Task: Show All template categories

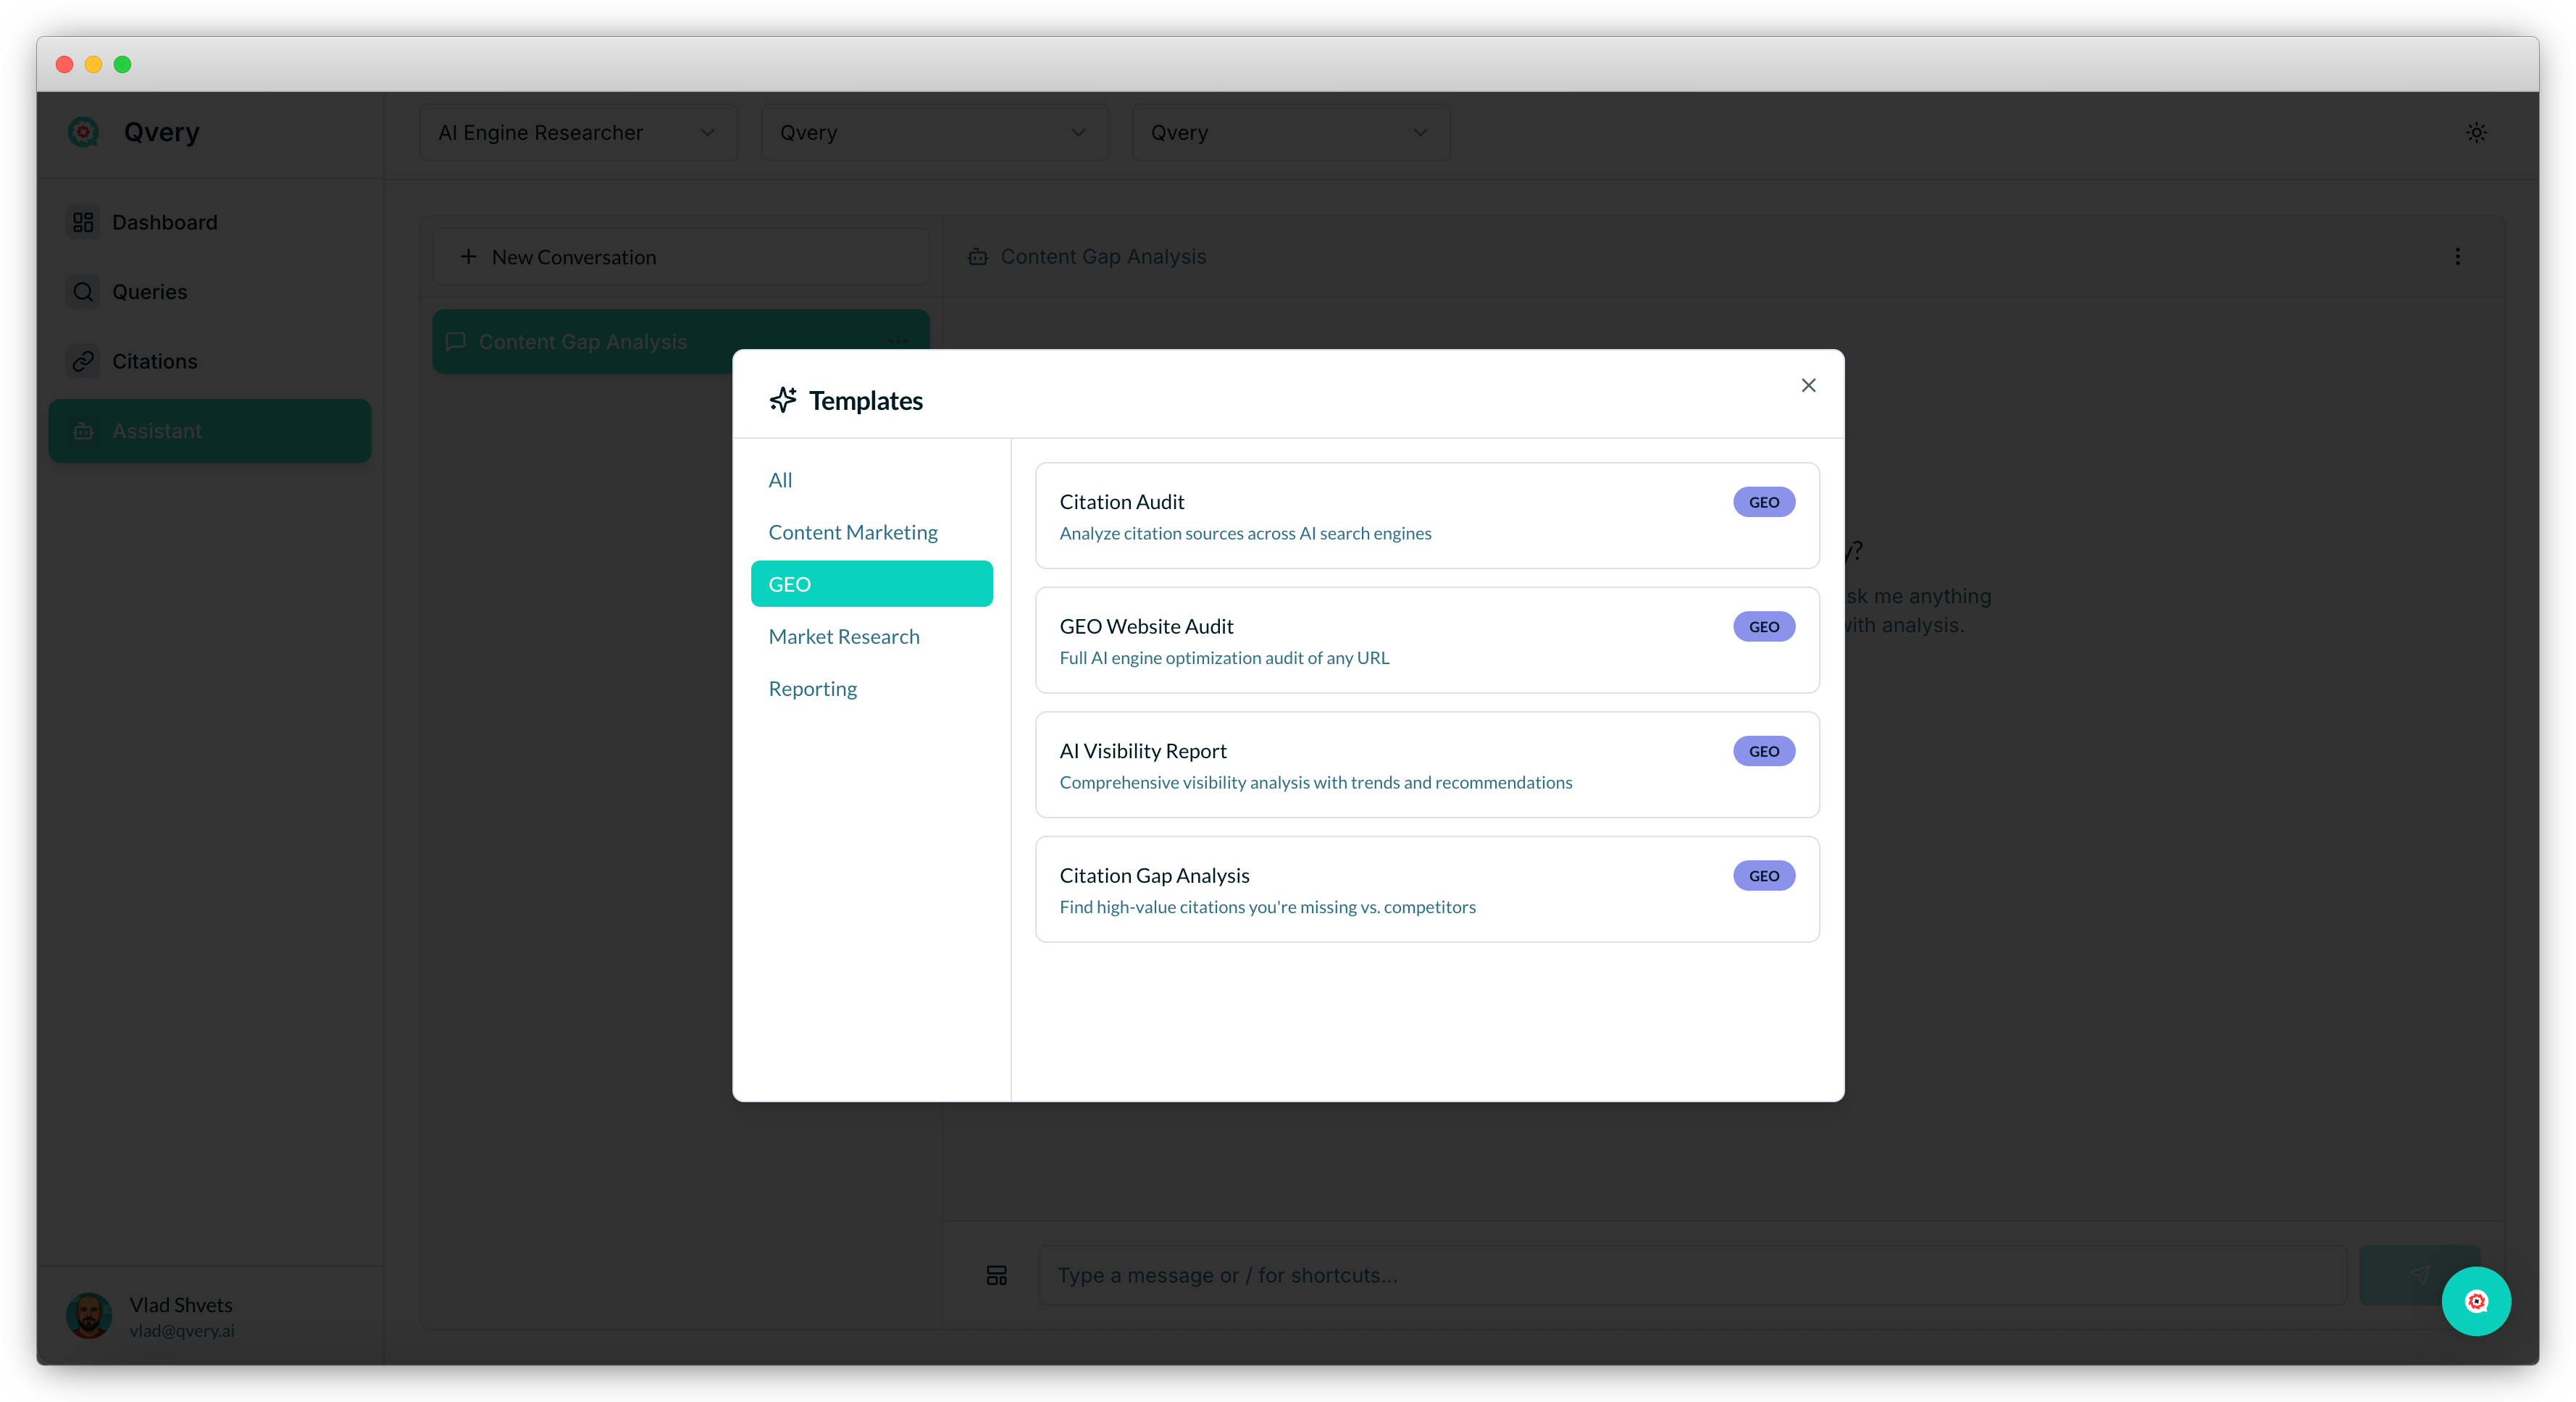Action: [x=780, y=480]
